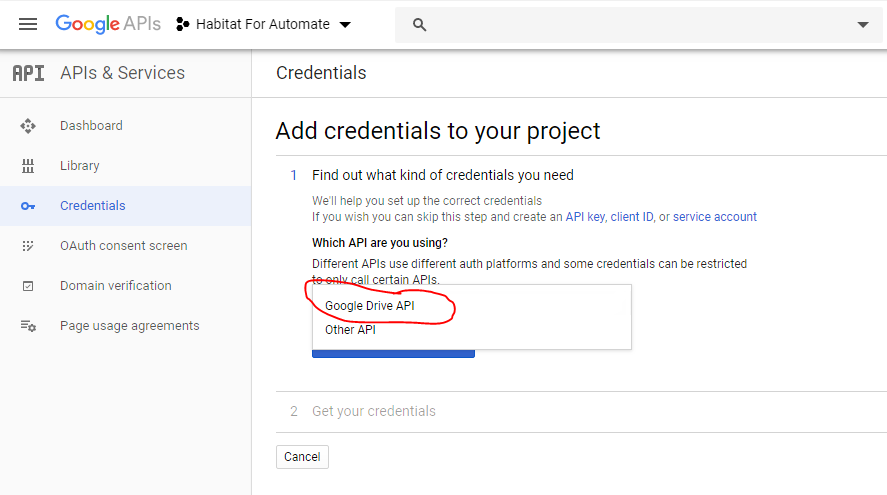Image resolution: width=887 pixels, height=495 pixels.
Task: Go to the Library page
Action: (x=80, y=166)
